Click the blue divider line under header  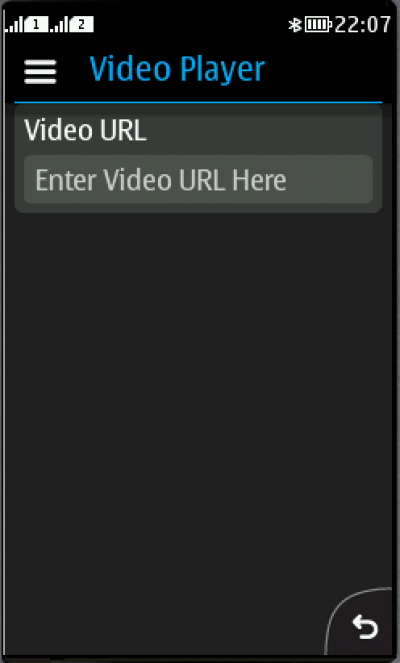pos(198,102)
